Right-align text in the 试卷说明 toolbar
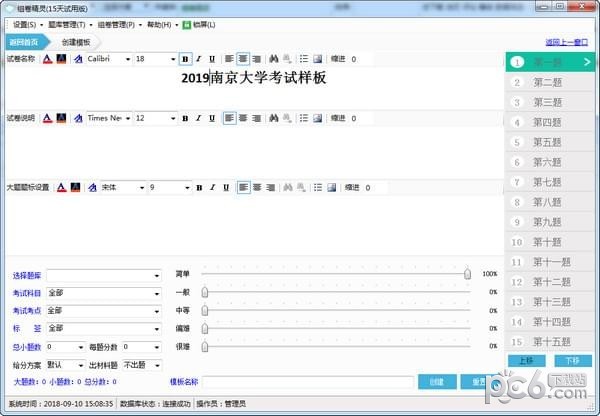The height and width of the screenshot is (416, 600). tap(256, 118)
